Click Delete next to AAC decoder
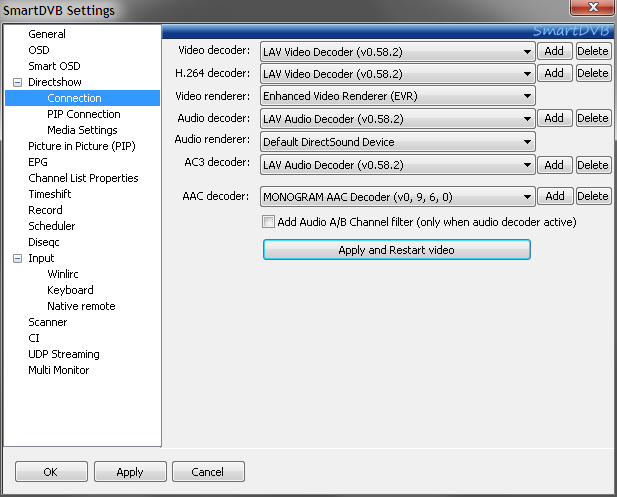Viewport: 617px width, 497px height. 593,196
